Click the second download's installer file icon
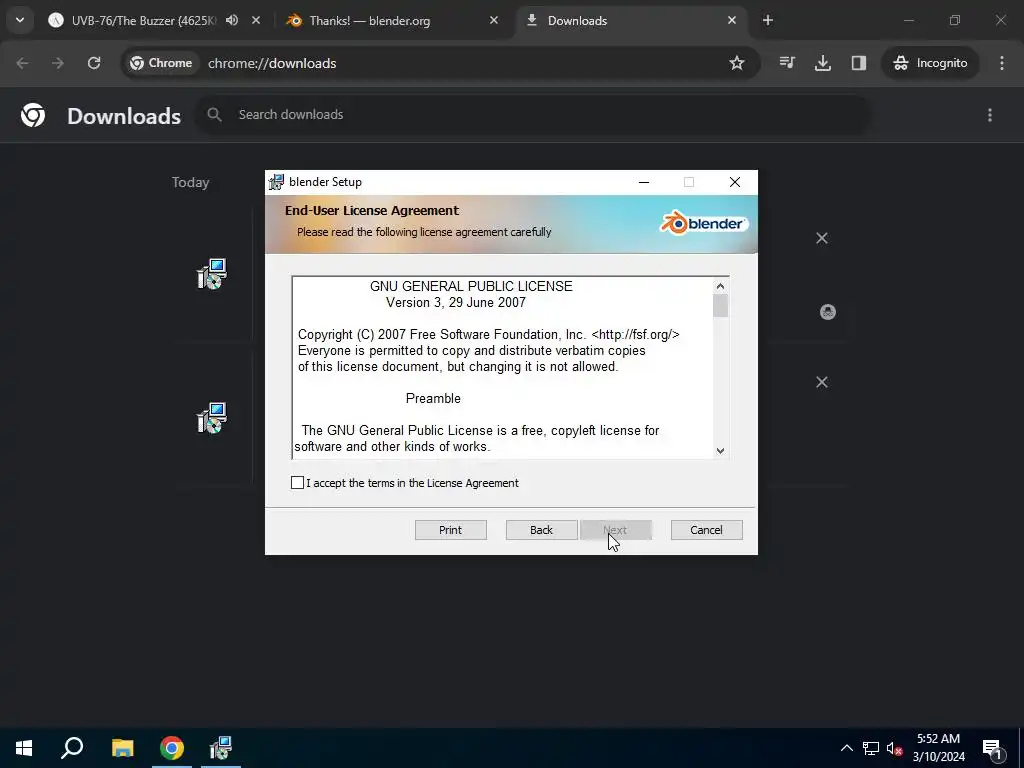 [x=212, y=418]
